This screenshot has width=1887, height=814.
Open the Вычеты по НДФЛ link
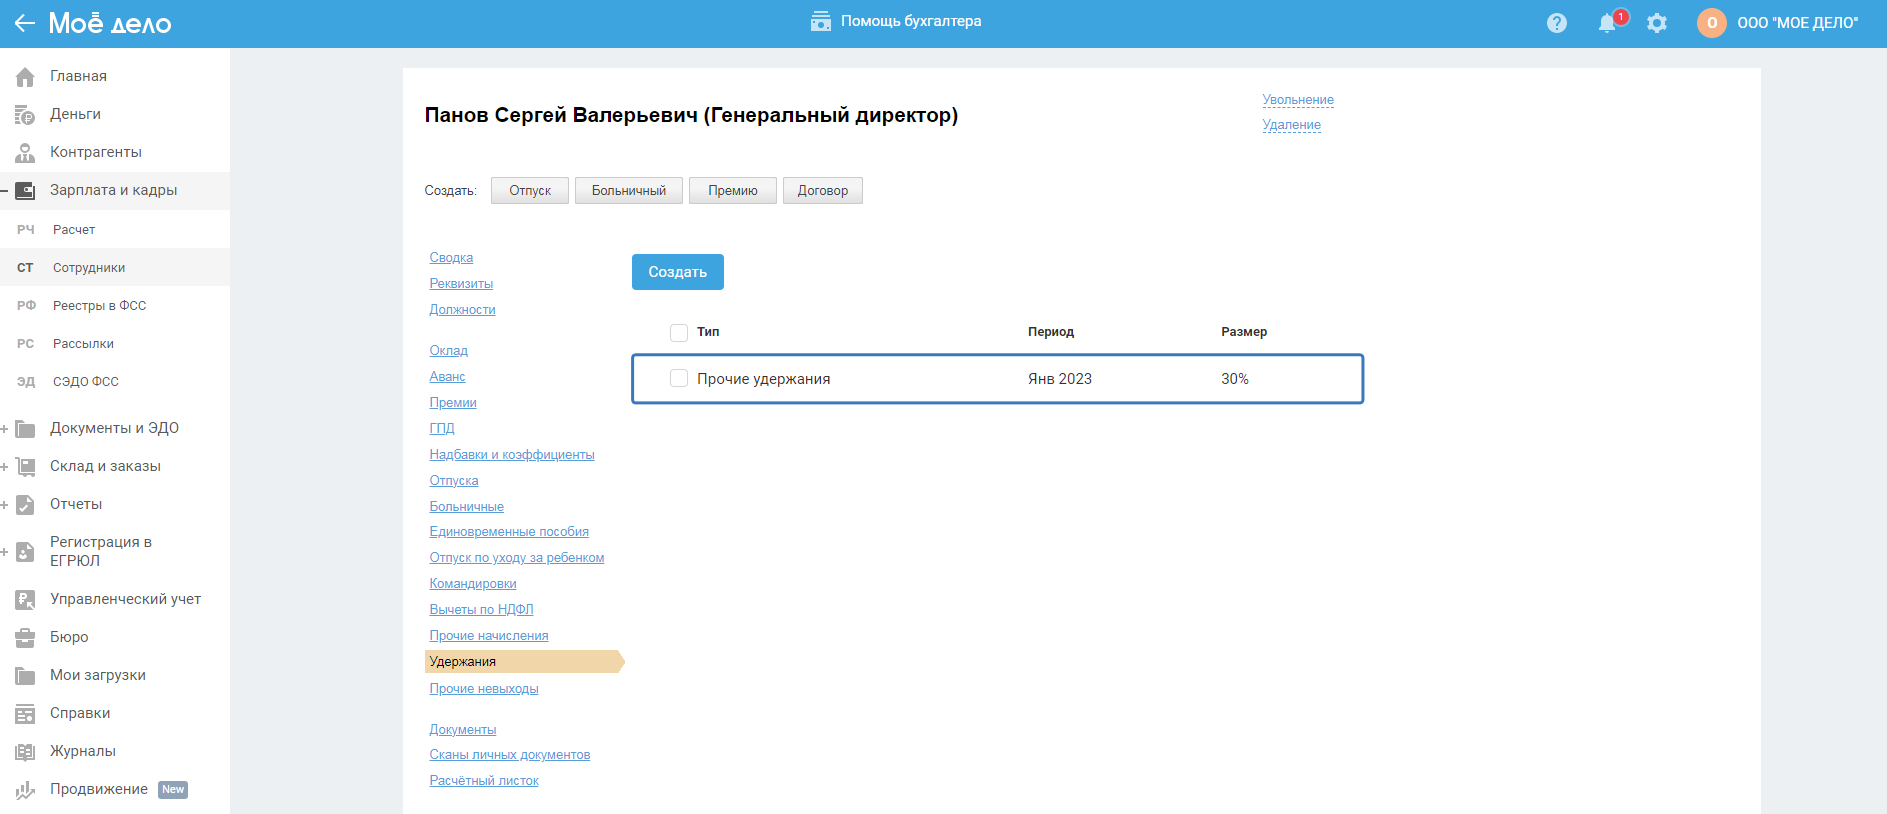tap(481, 610)
